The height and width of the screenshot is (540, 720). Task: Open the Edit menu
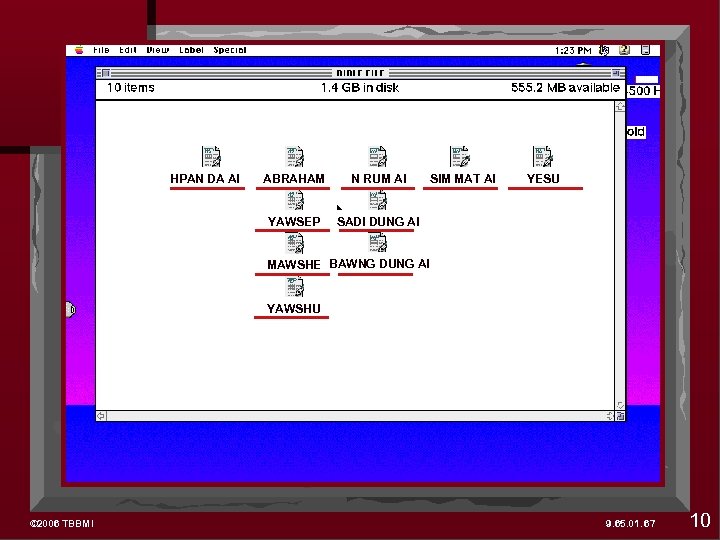128,50
